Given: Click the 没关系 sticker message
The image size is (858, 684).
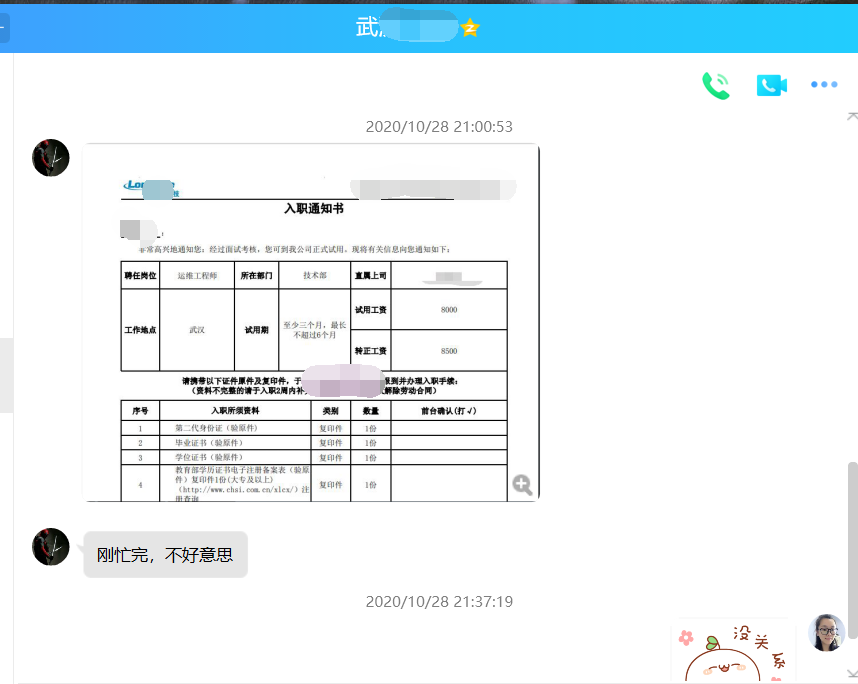Looking at the screenshot, I should click(734, 651).
